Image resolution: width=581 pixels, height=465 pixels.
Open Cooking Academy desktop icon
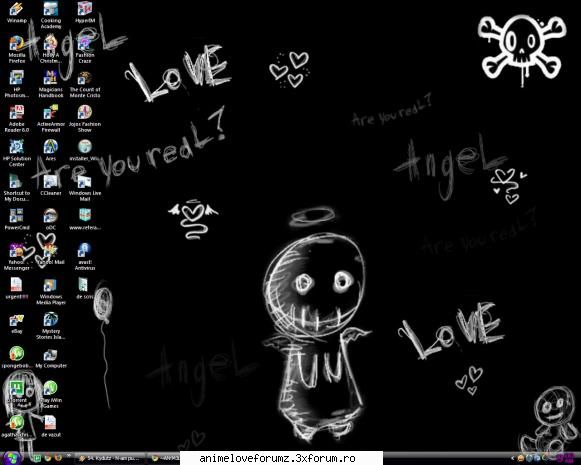pyautogui.click(x=51, y=16)
